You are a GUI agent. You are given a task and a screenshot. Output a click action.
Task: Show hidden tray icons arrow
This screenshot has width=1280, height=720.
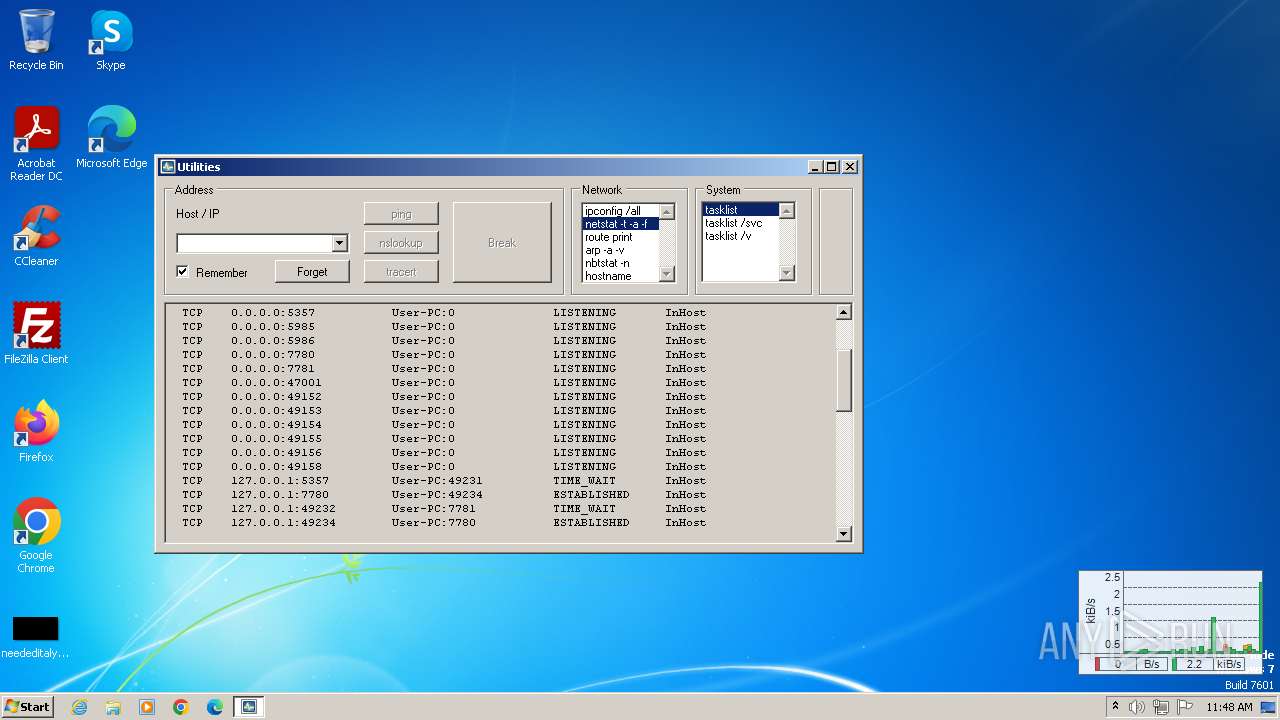1115,707
